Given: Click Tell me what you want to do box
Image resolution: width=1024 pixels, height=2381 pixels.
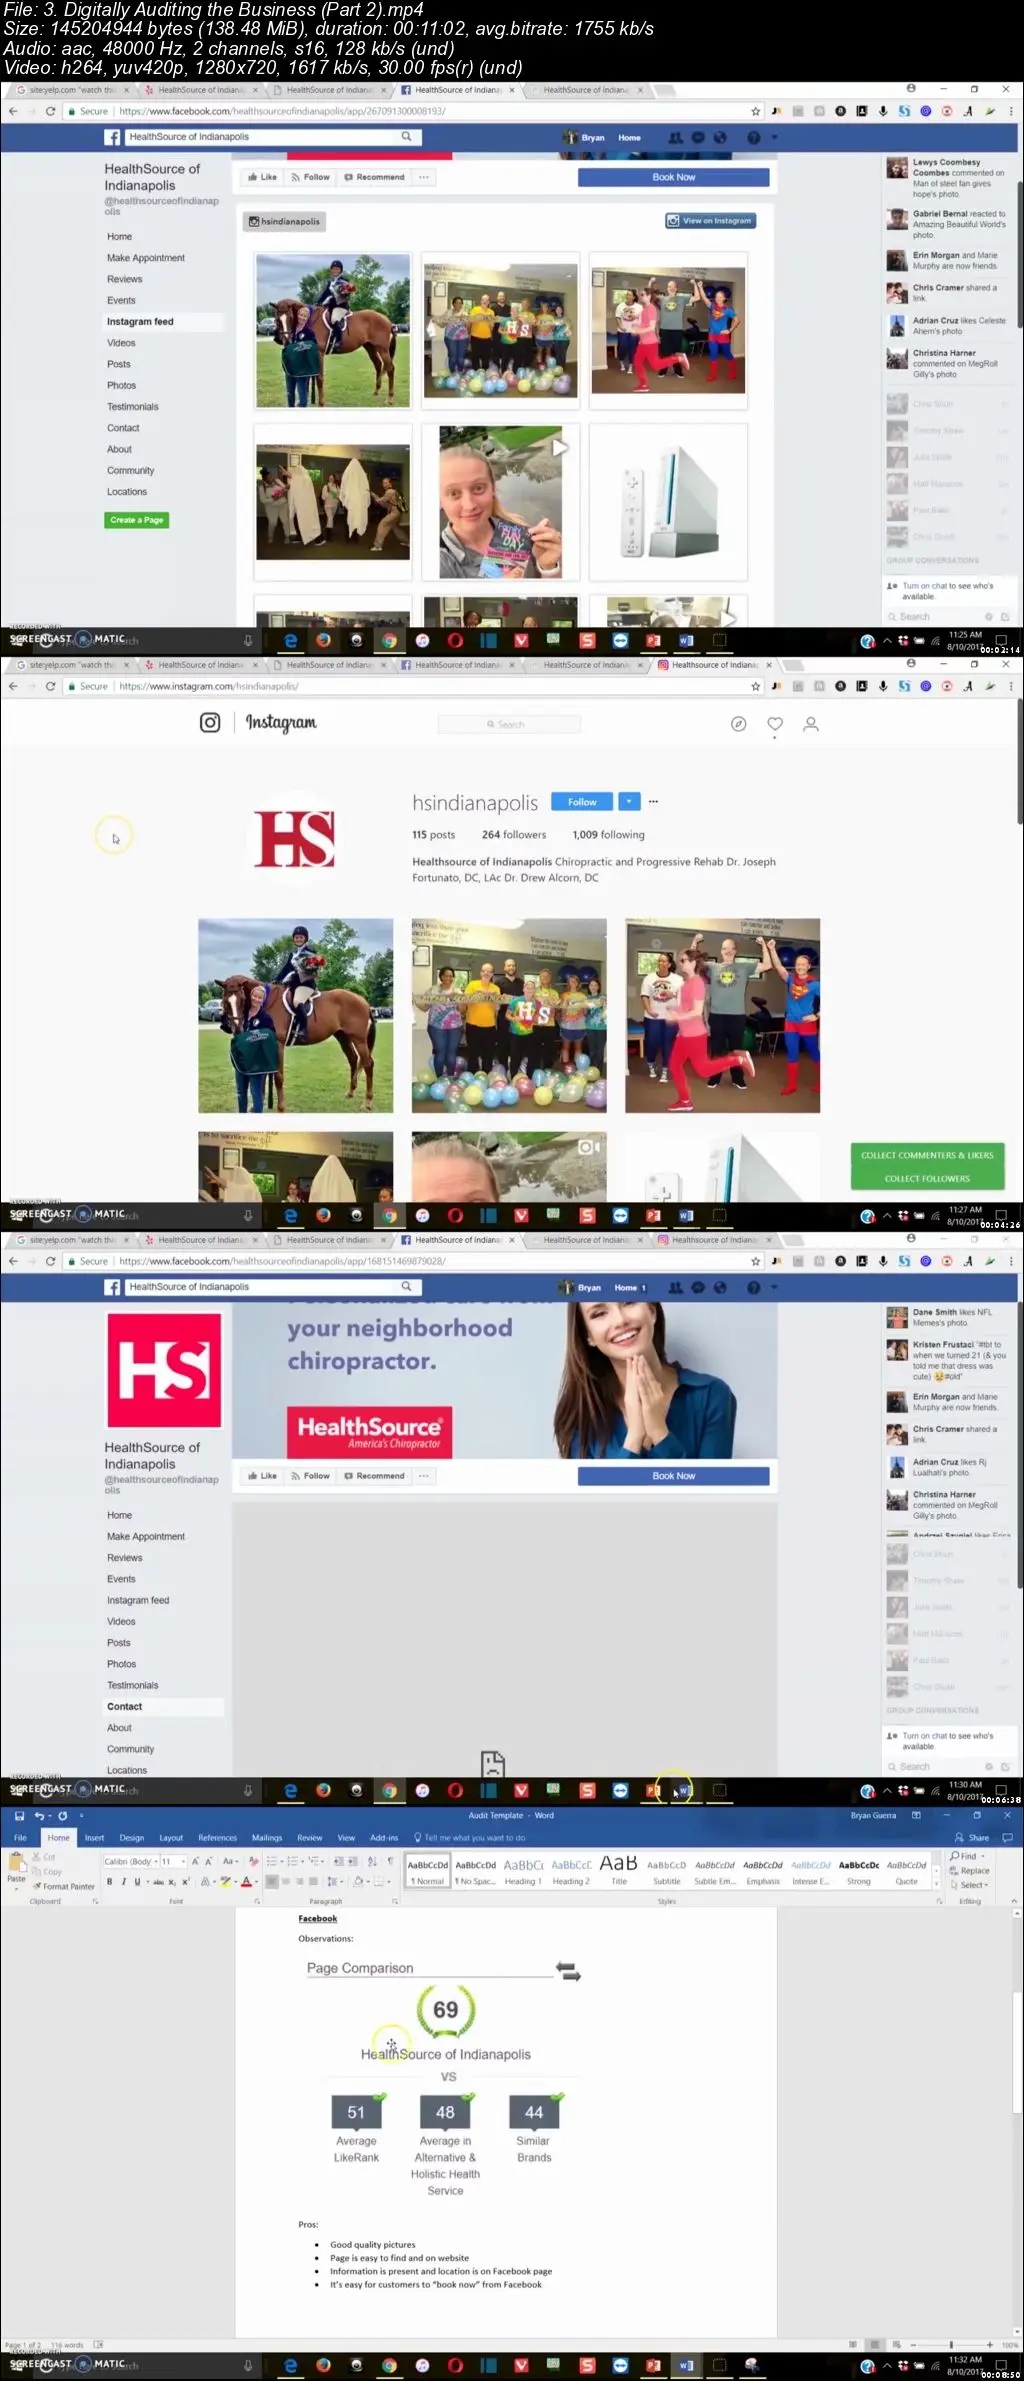Looking at the screenshot, I should click(x=470, y=1837).
